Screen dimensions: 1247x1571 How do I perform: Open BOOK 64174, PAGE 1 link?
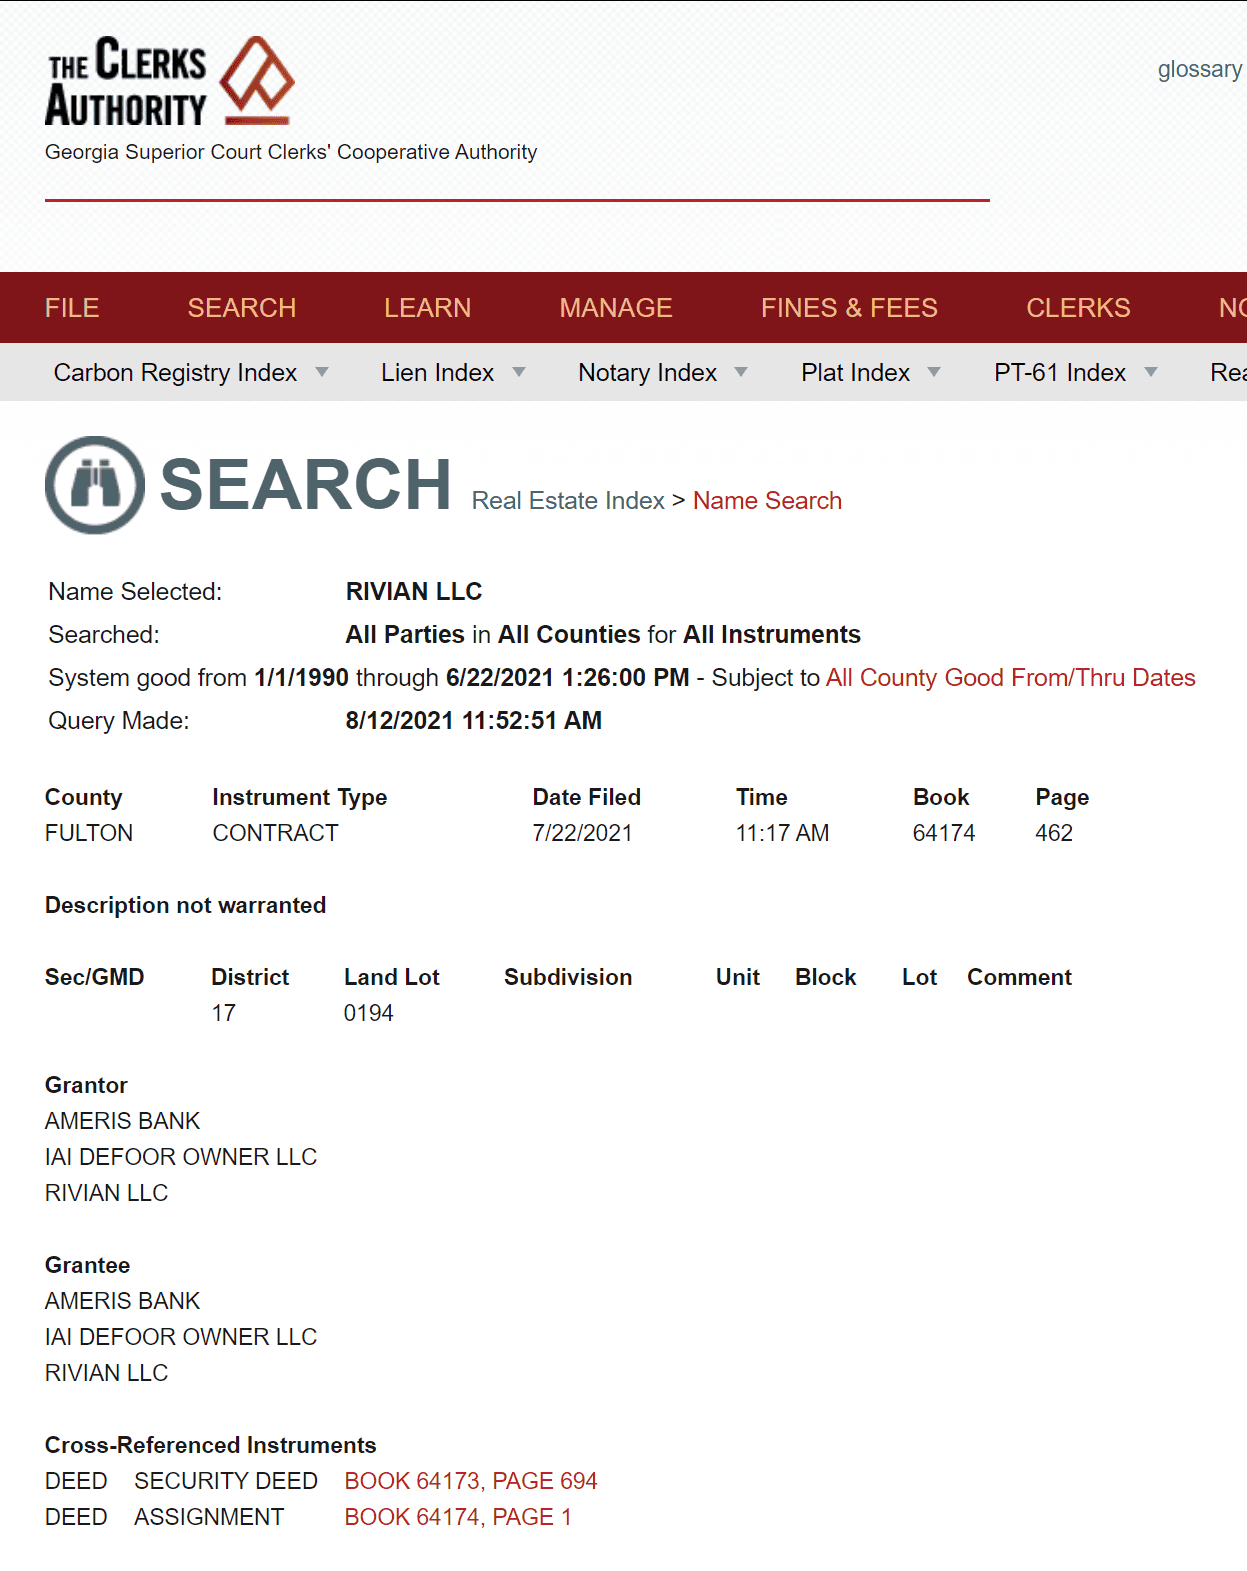point(458,1517)
